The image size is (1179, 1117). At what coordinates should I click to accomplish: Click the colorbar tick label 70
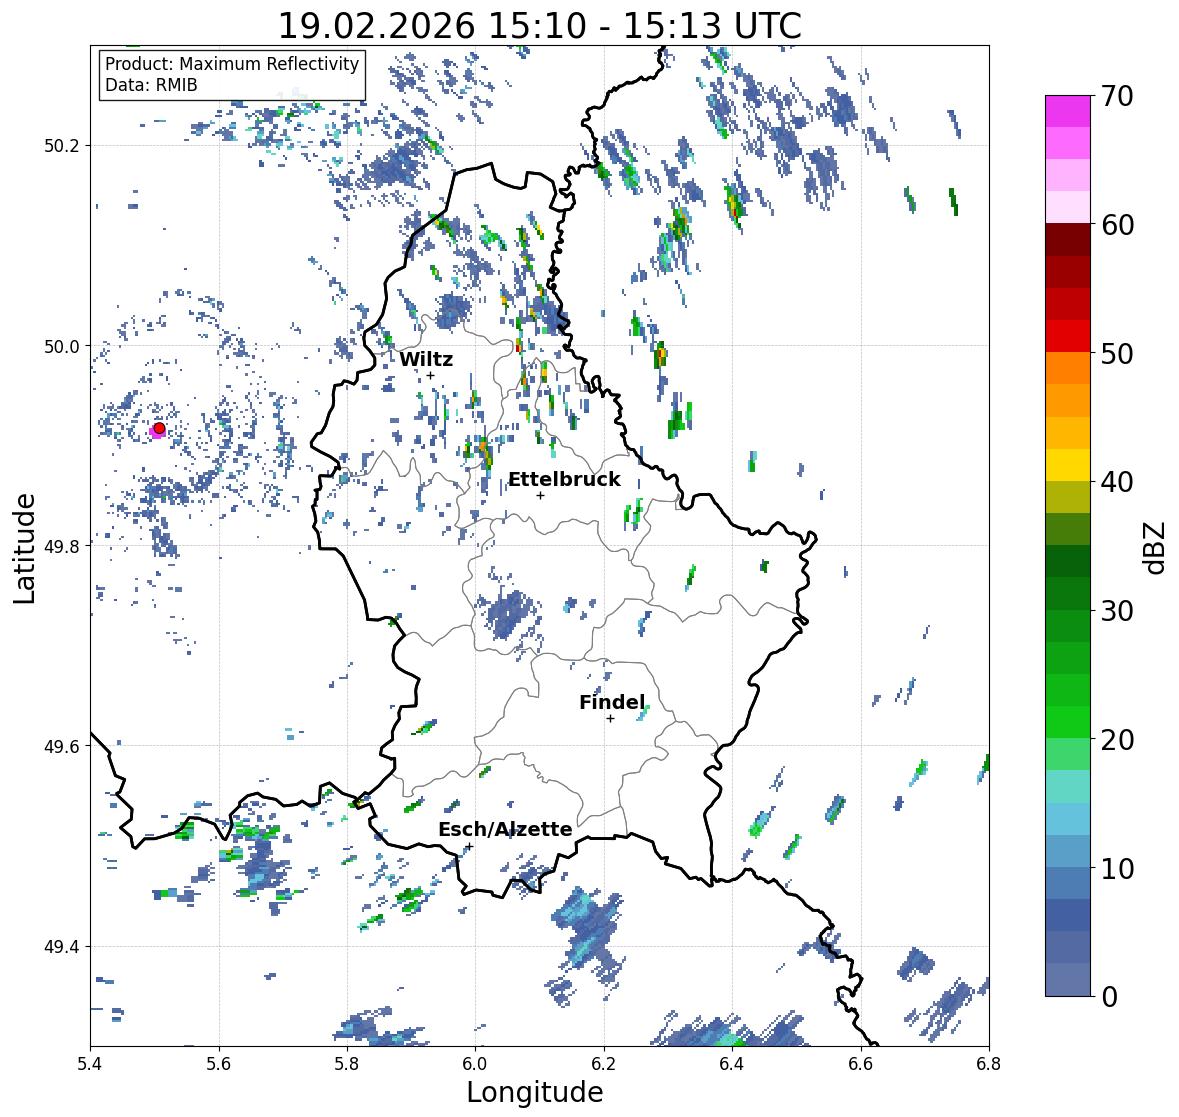coord(1117,96)
